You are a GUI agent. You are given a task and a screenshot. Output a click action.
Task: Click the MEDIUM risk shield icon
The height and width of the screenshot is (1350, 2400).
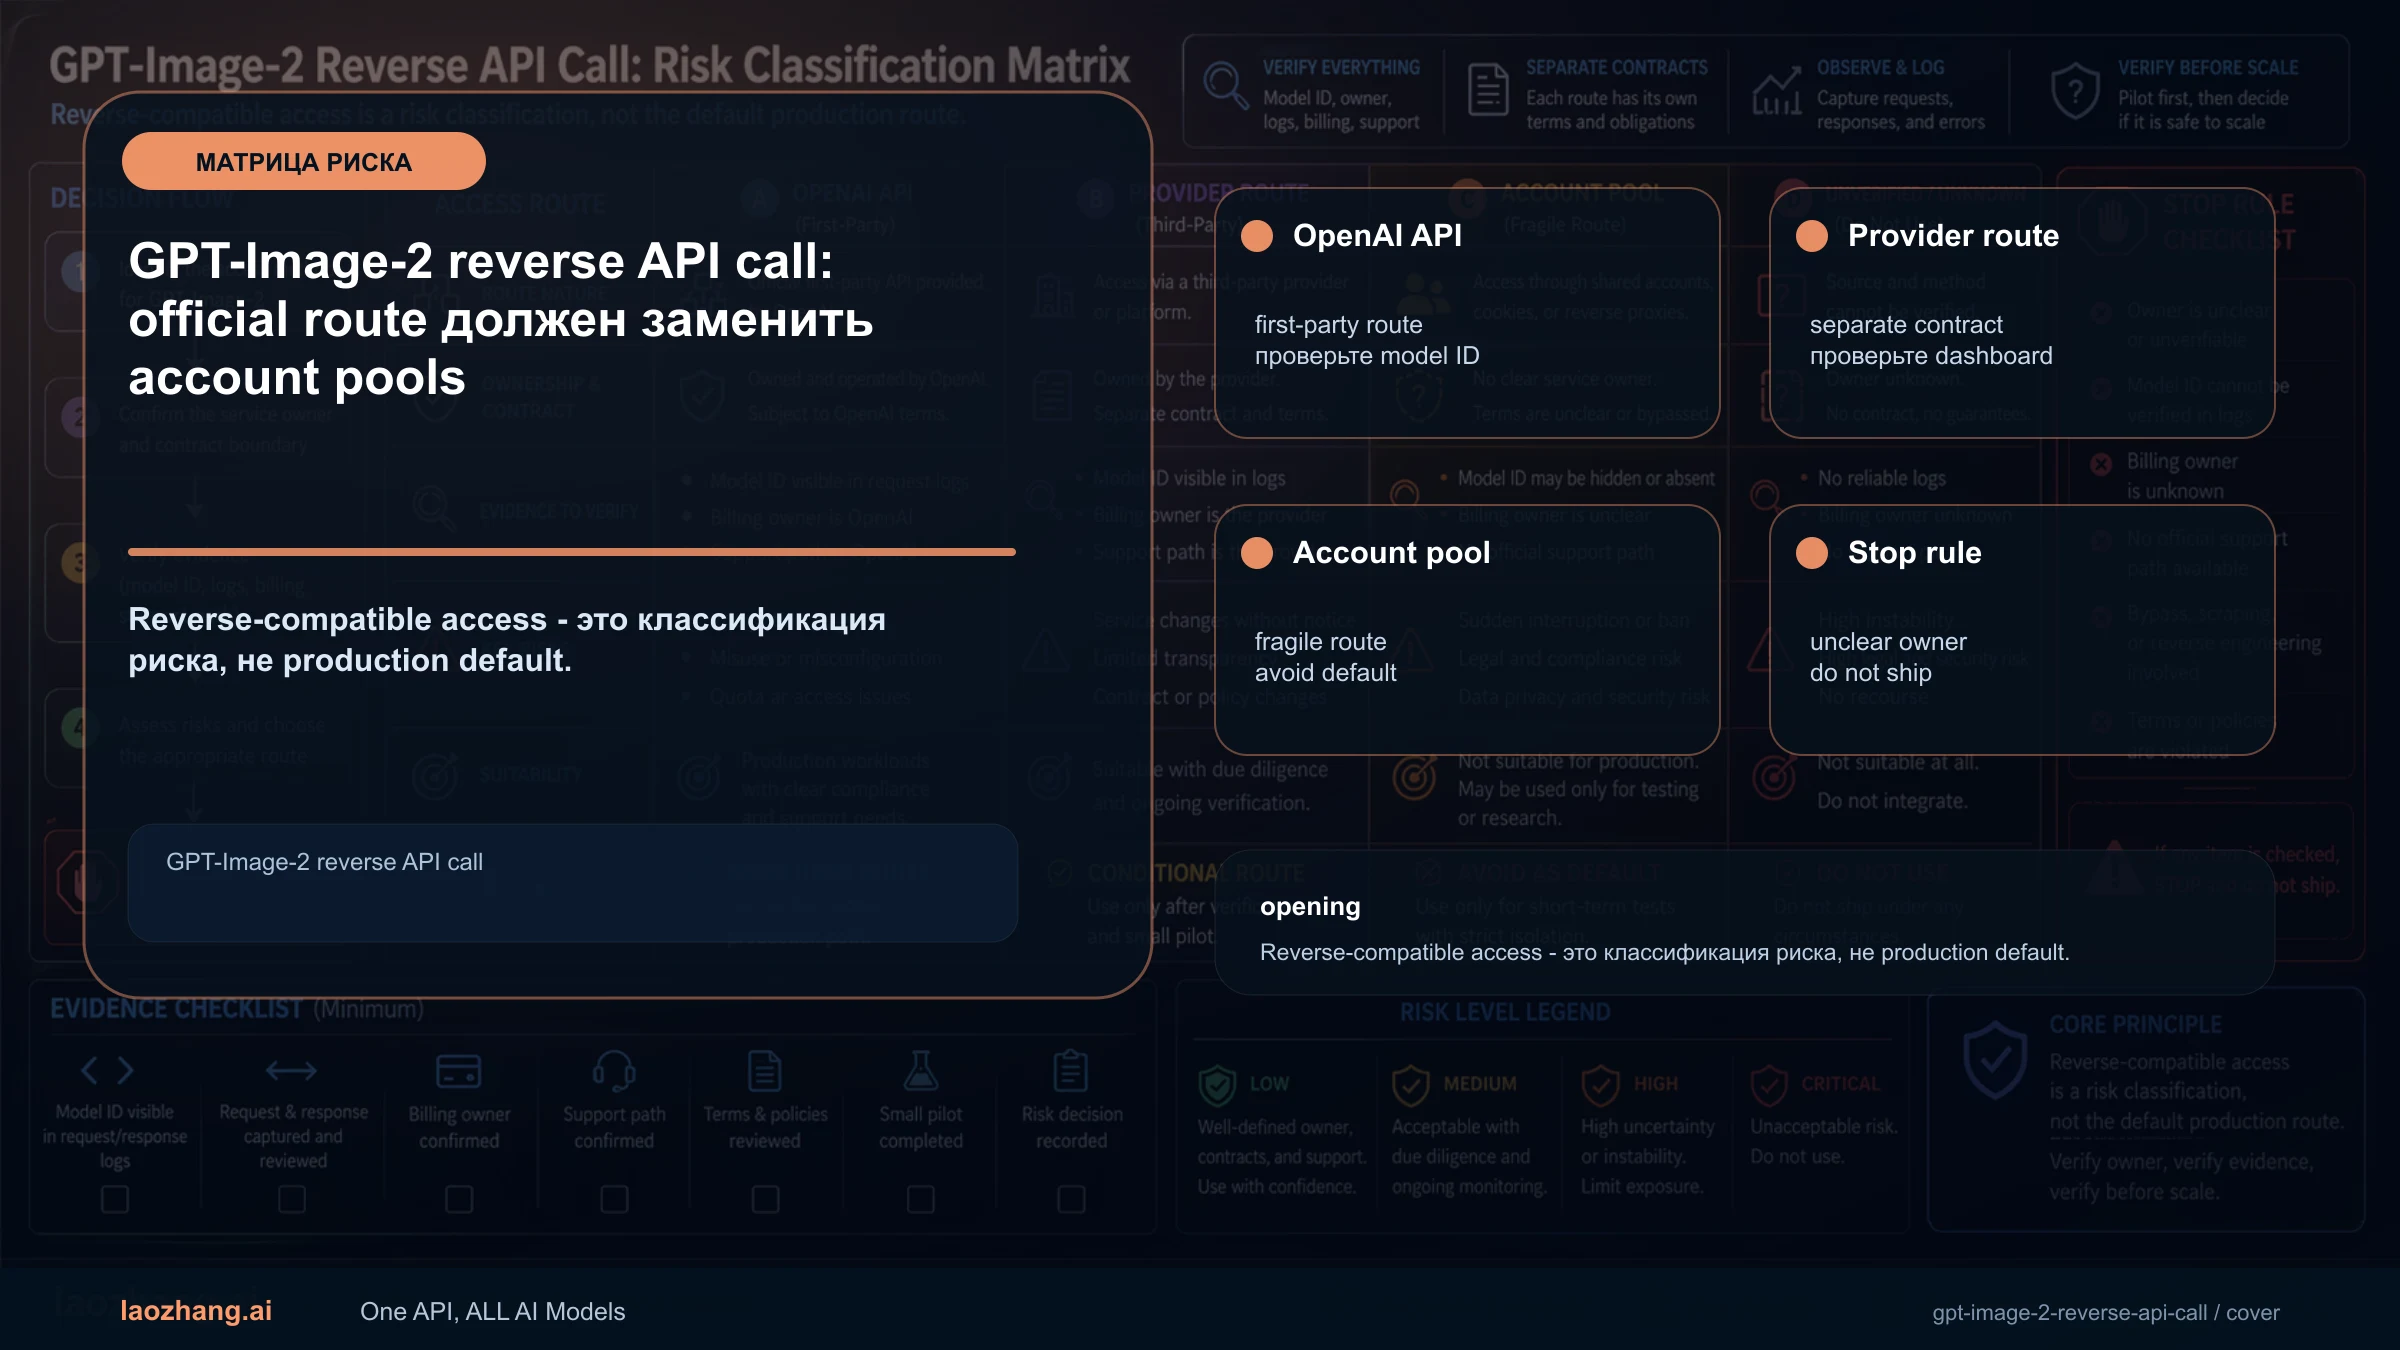click(1411, 1085)
